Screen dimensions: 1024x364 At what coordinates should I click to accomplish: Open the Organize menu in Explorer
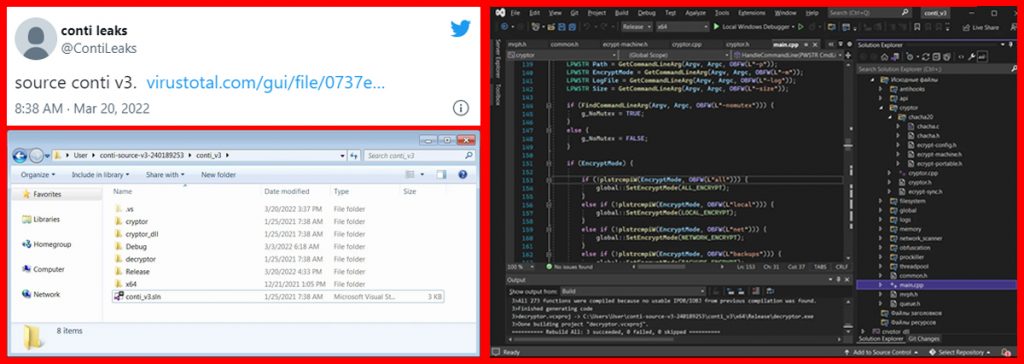pos(38,174)
